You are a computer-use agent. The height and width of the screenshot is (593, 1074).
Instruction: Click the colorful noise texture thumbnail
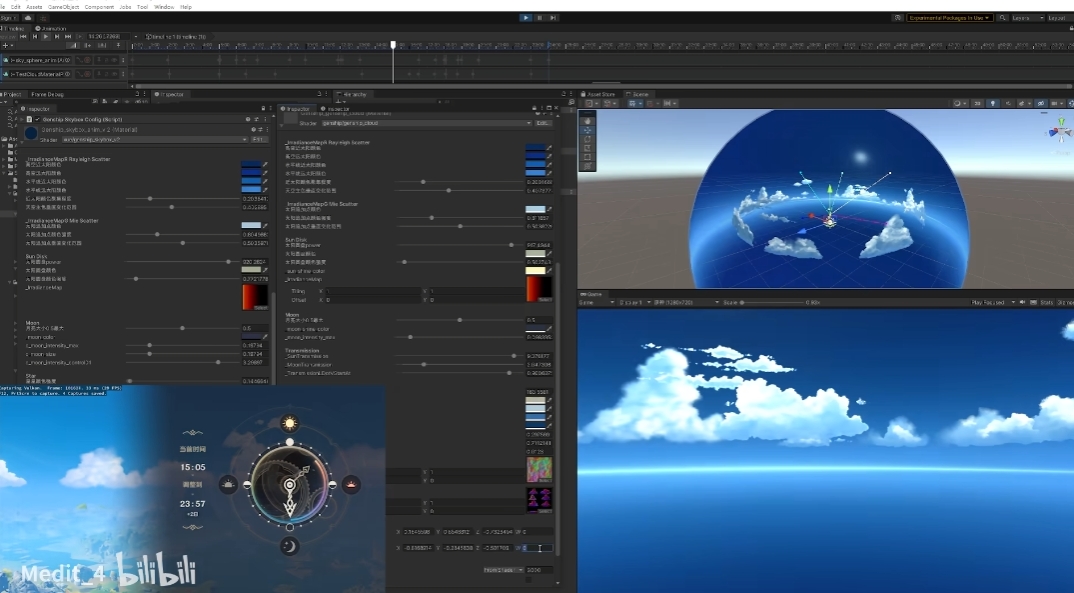tap(539, 470)
